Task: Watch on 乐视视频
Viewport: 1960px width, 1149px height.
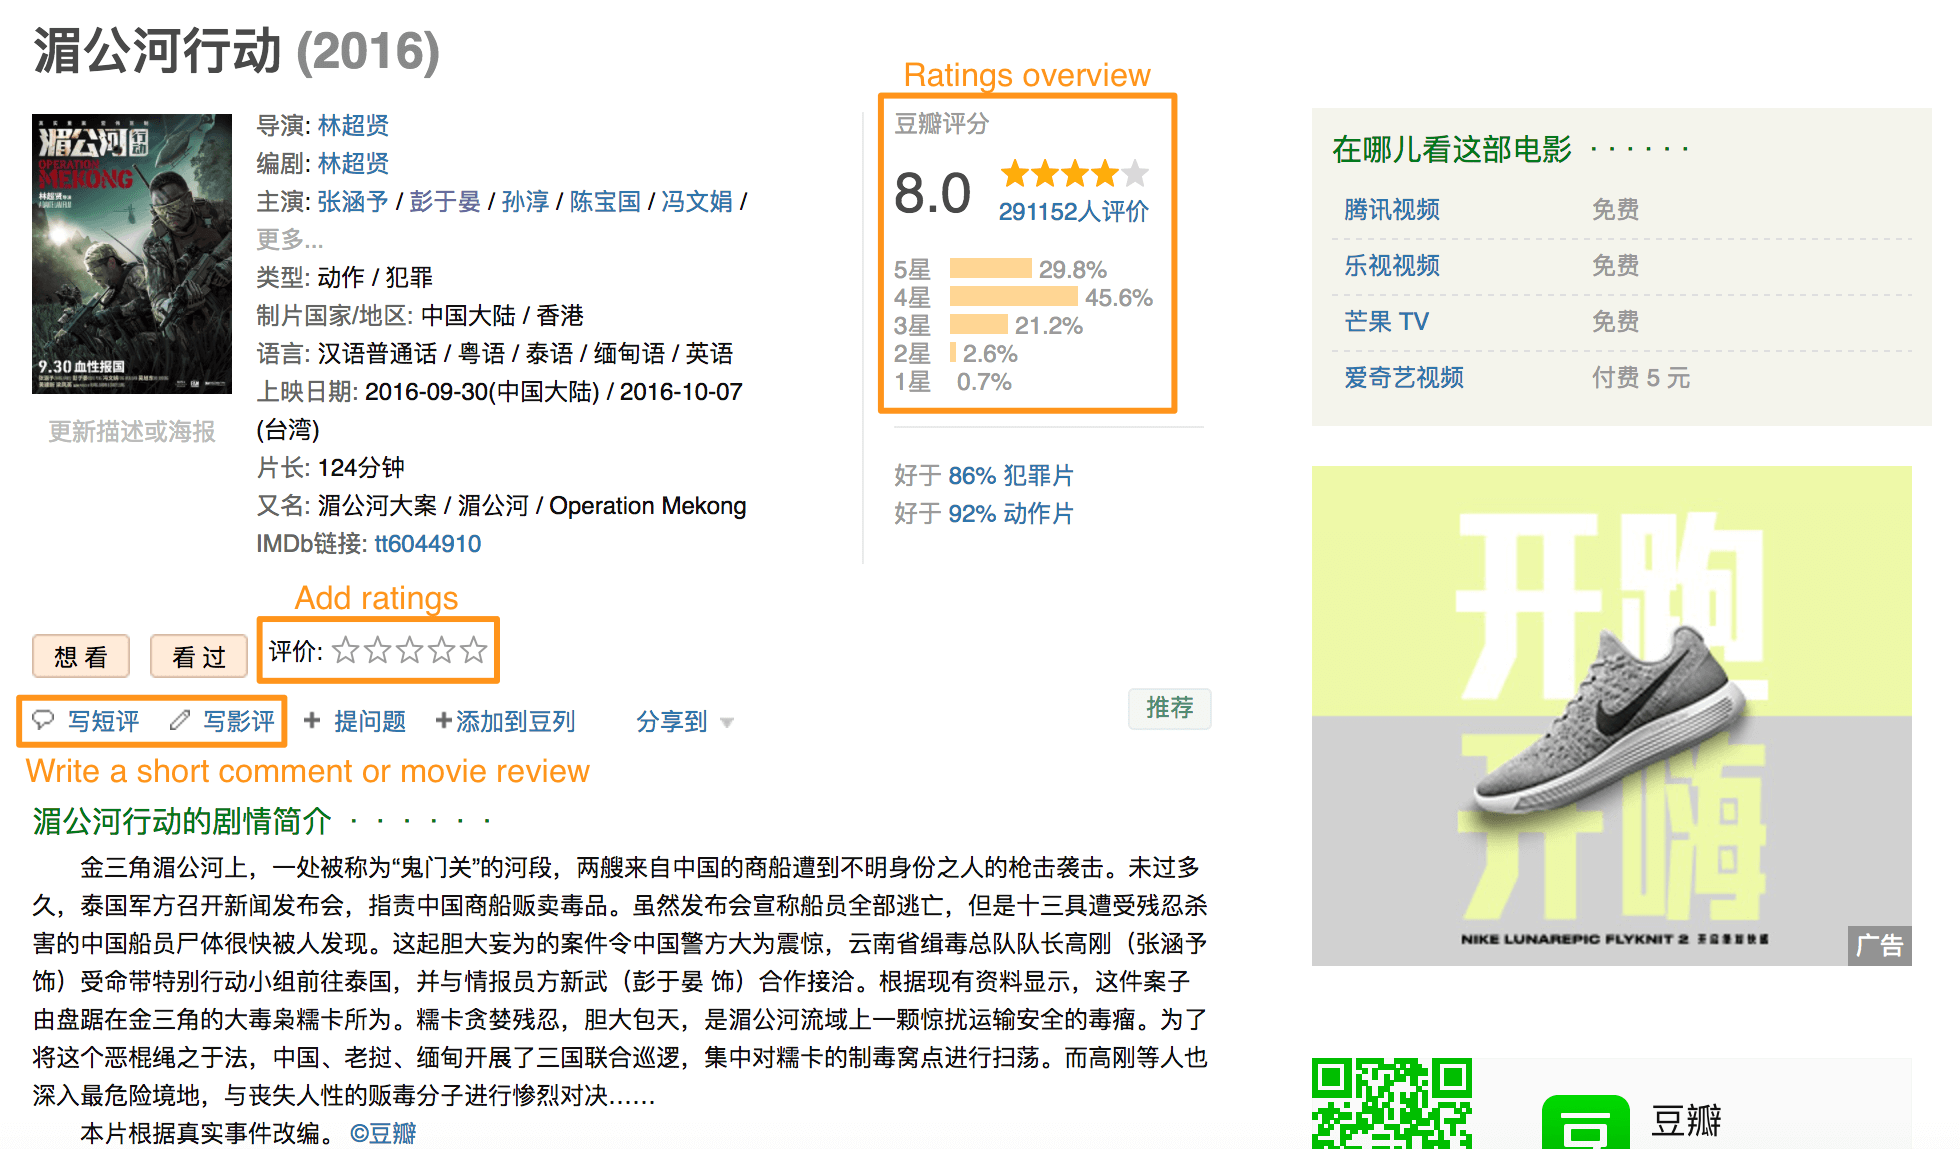Action: (x=1392, y=265)
